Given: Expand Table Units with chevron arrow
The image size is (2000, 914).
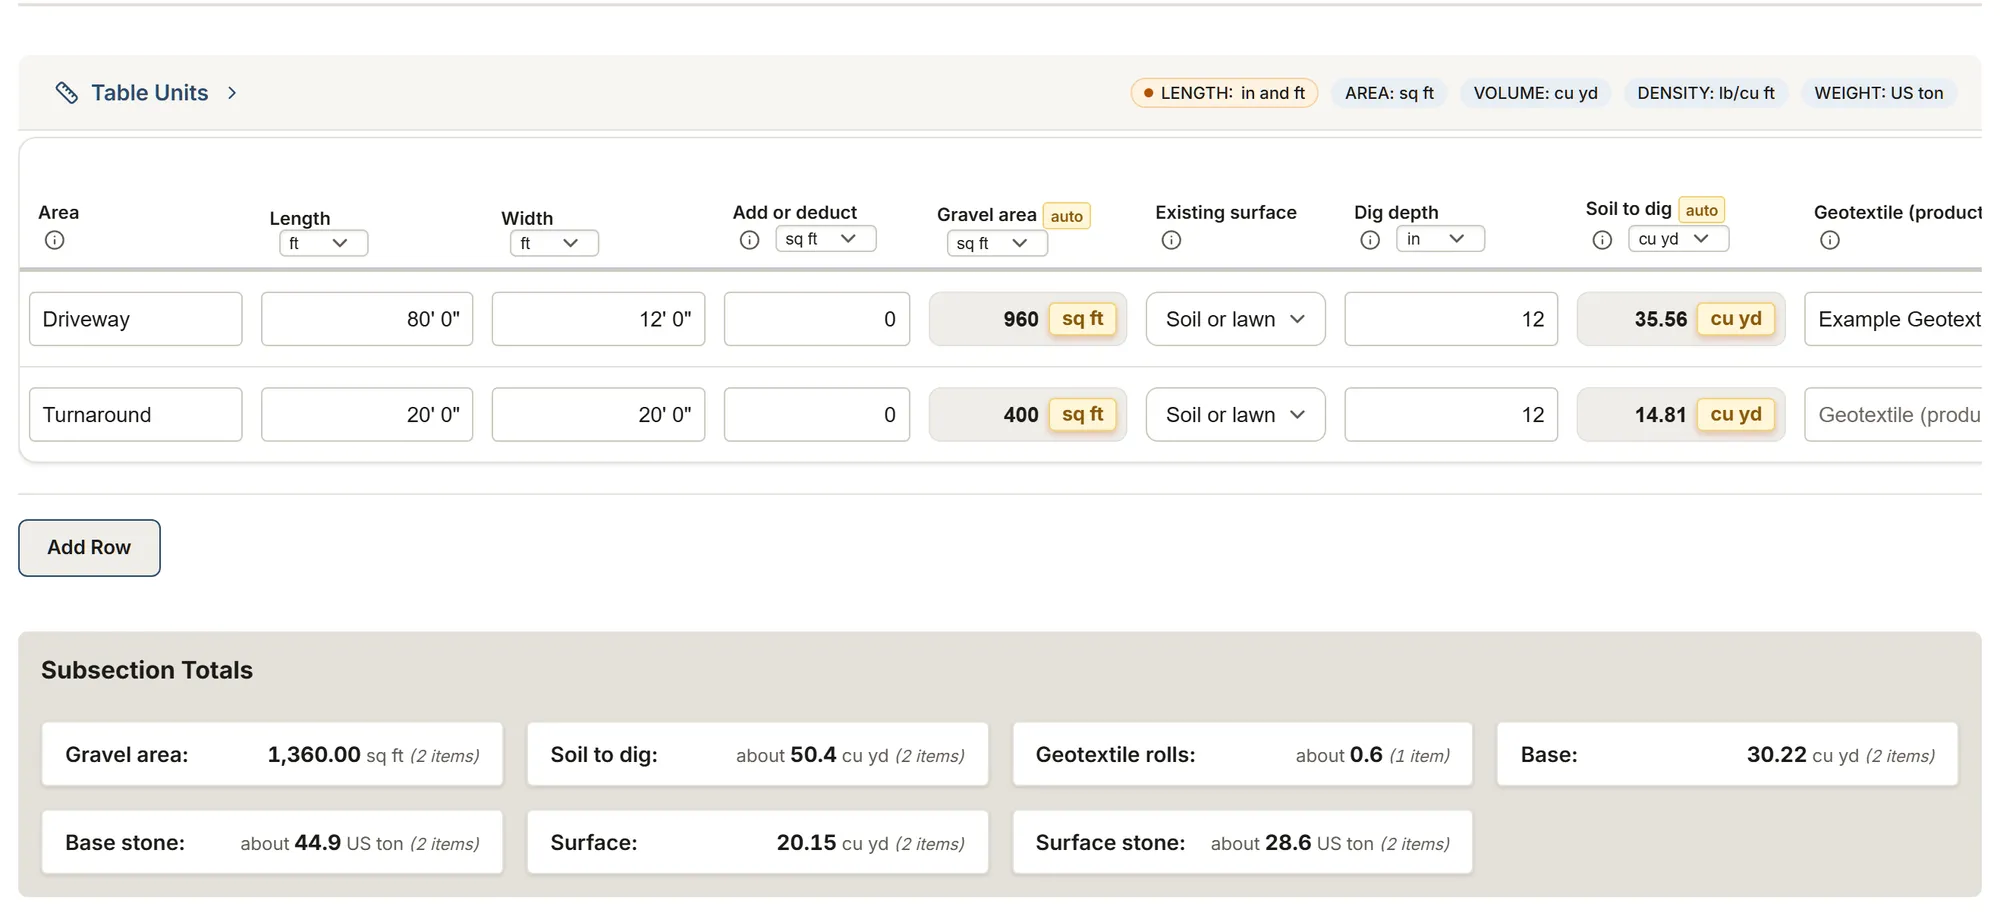Looking at the screenshot, I should [x=232, y=93].
